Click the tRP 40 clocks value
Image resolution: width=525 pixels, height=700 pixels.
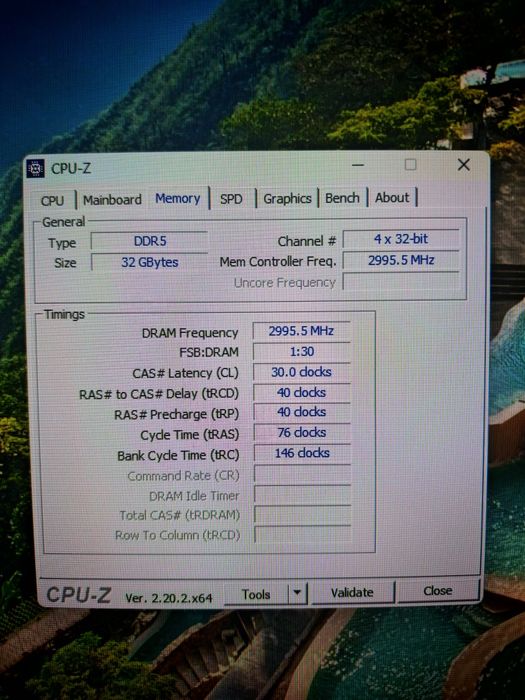[302, 412]
